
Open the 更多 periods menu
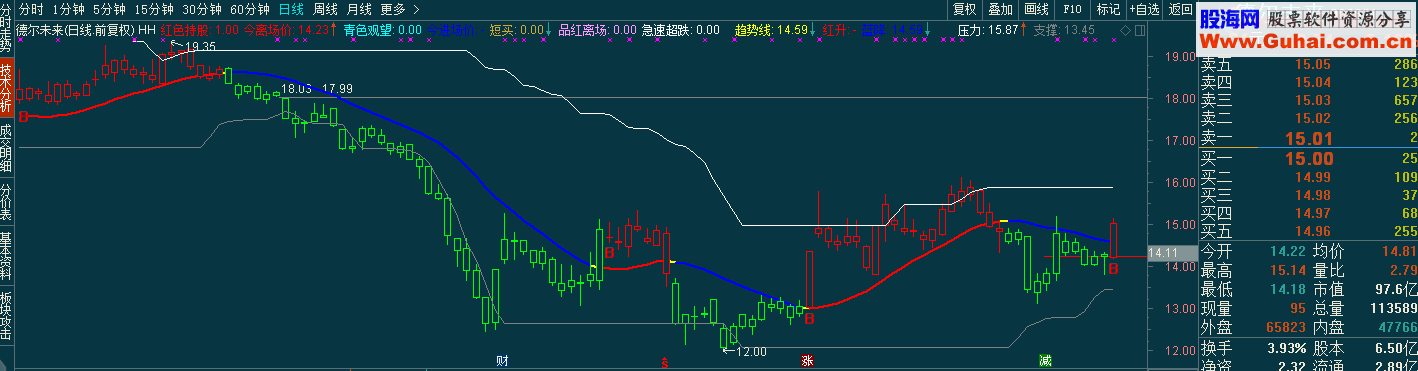click(392, 9)
